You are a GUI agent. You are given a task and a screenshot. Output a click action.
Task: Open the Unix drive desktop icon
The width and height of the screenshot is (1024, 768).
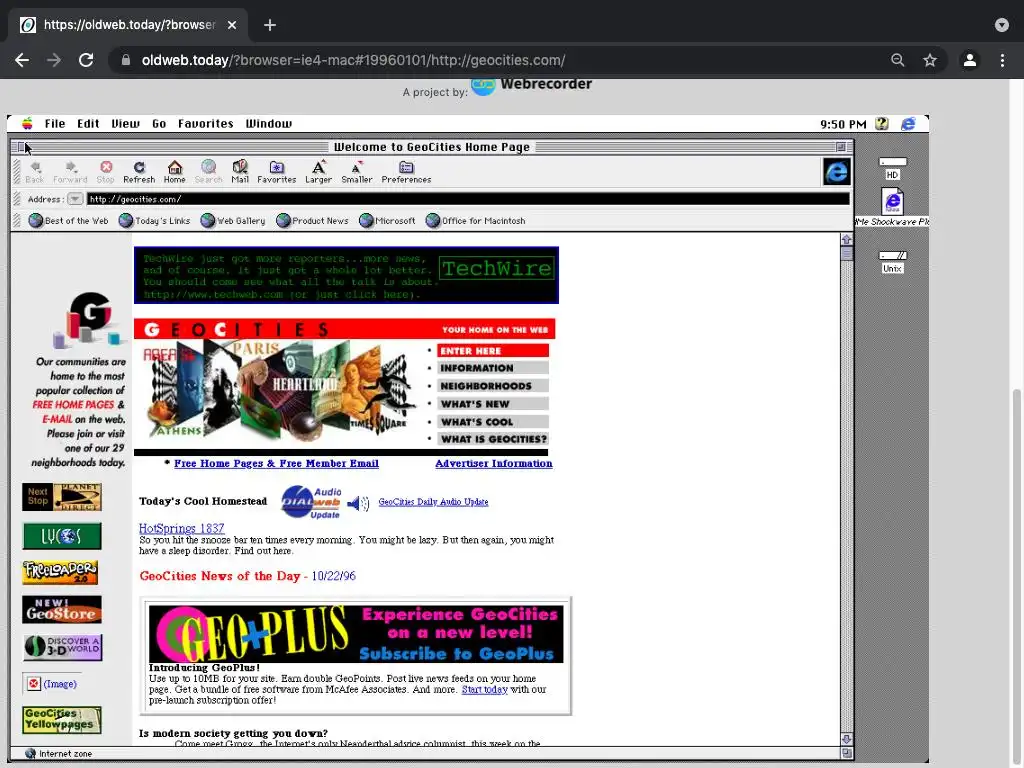[x=892, y=262]
